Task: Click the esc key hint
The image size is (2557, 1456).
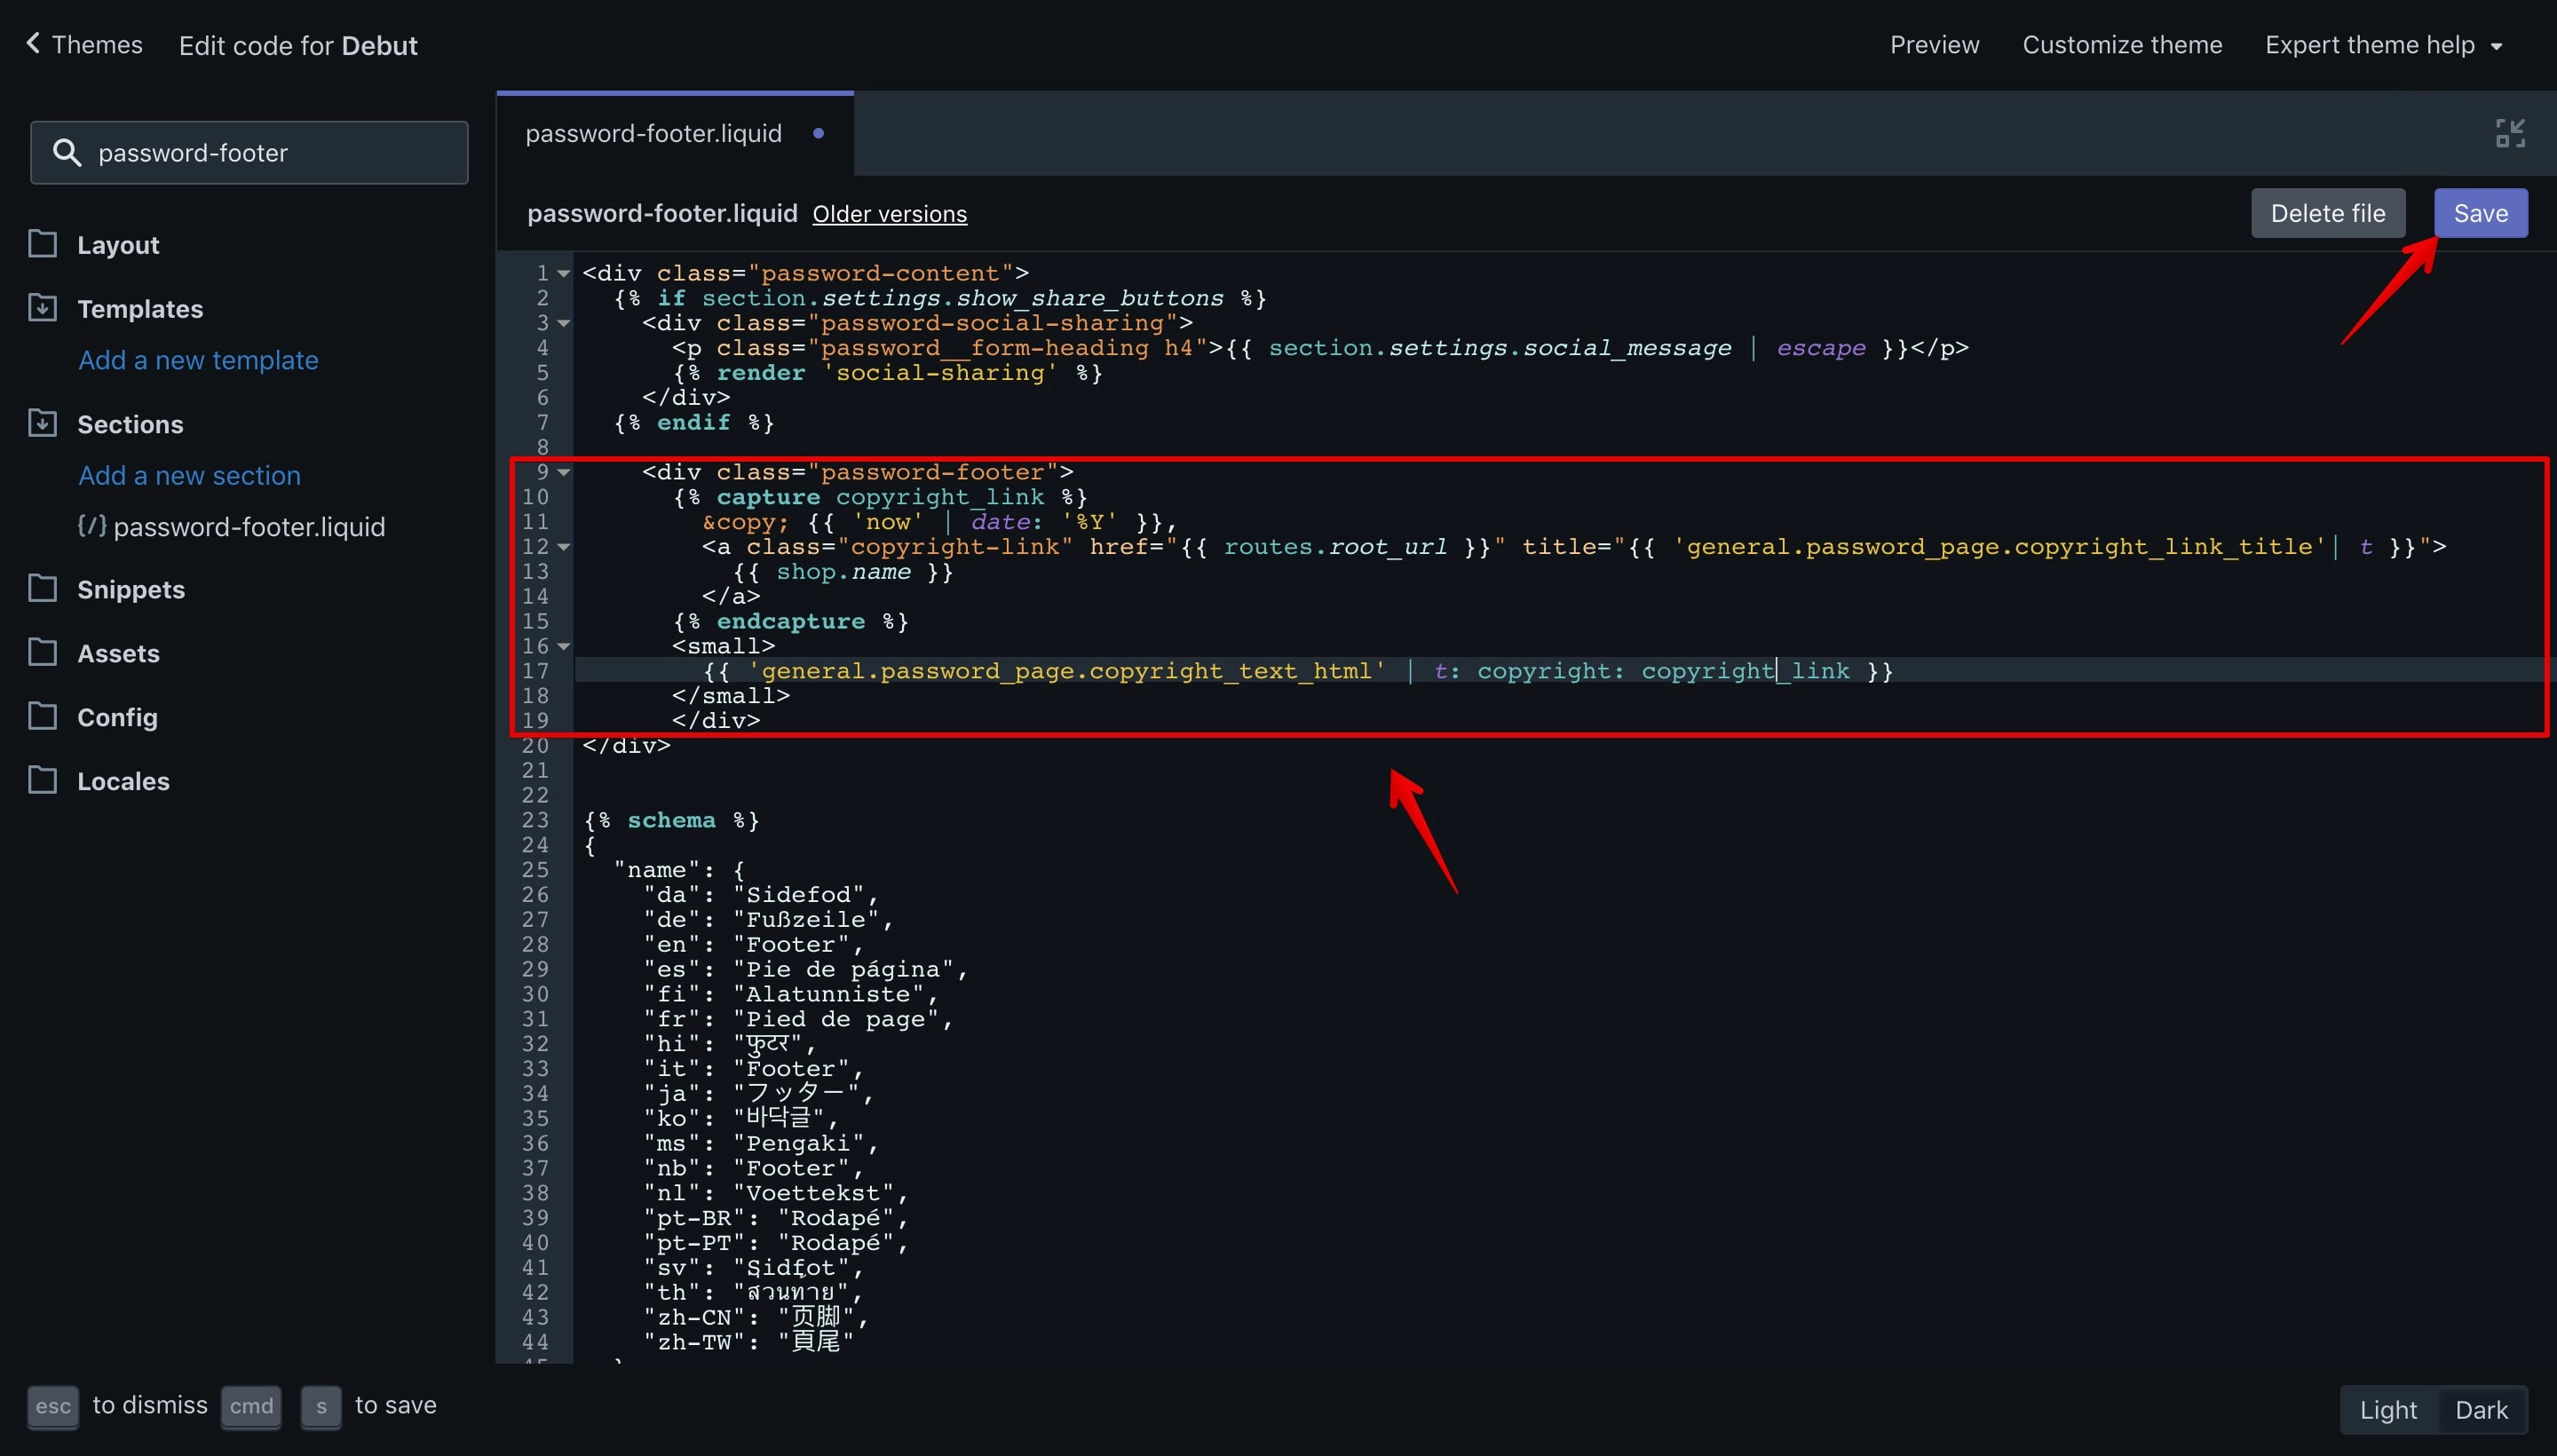Action: coord(53,1406)
